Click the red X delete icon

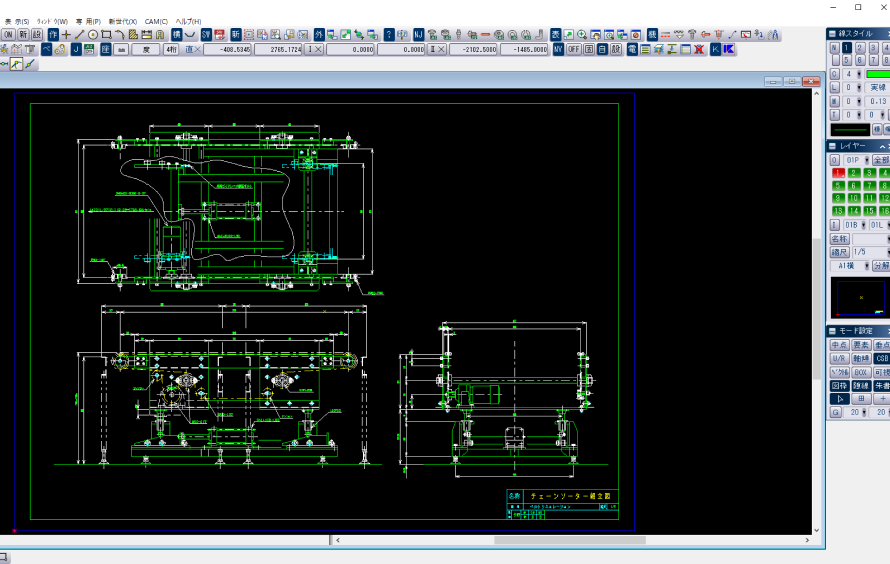(699, 48)
